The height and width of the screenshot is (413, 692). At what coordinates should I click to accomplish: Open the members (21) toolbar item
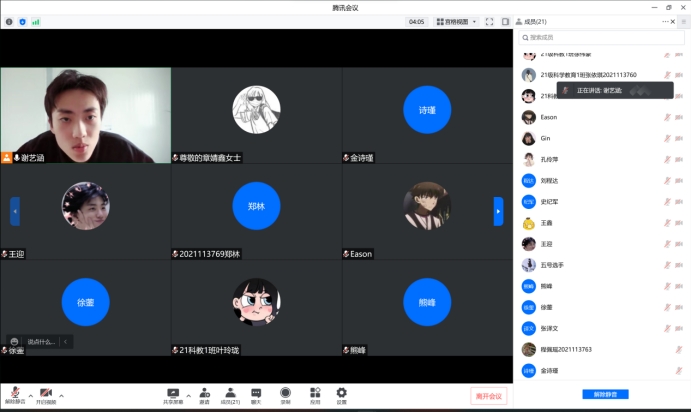230,393
